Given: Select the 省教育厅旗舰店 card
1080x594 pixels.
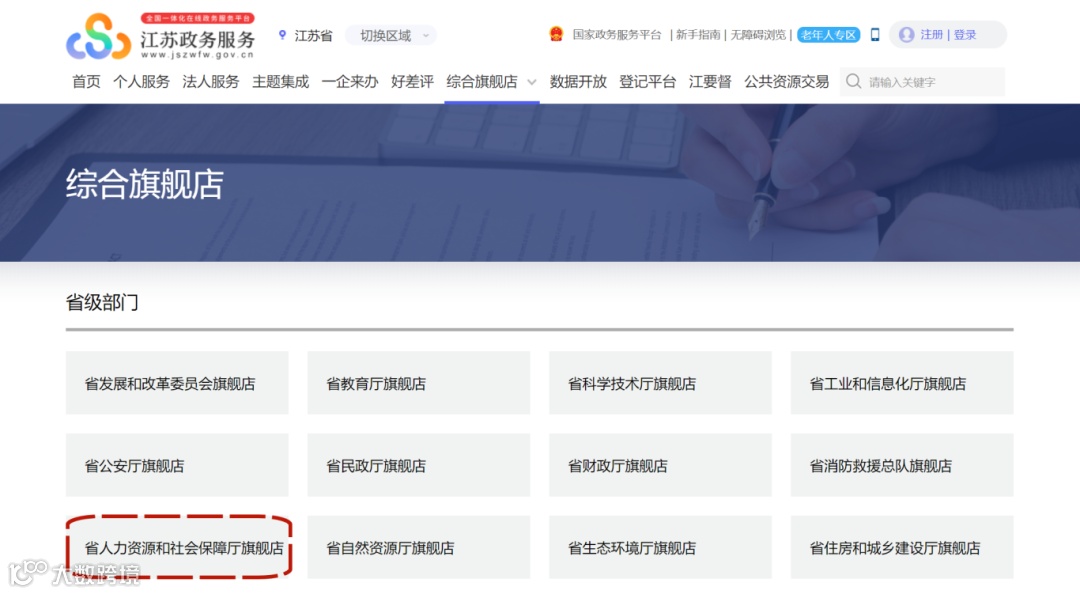Looking at the screenshot, I should coord(418,382).
